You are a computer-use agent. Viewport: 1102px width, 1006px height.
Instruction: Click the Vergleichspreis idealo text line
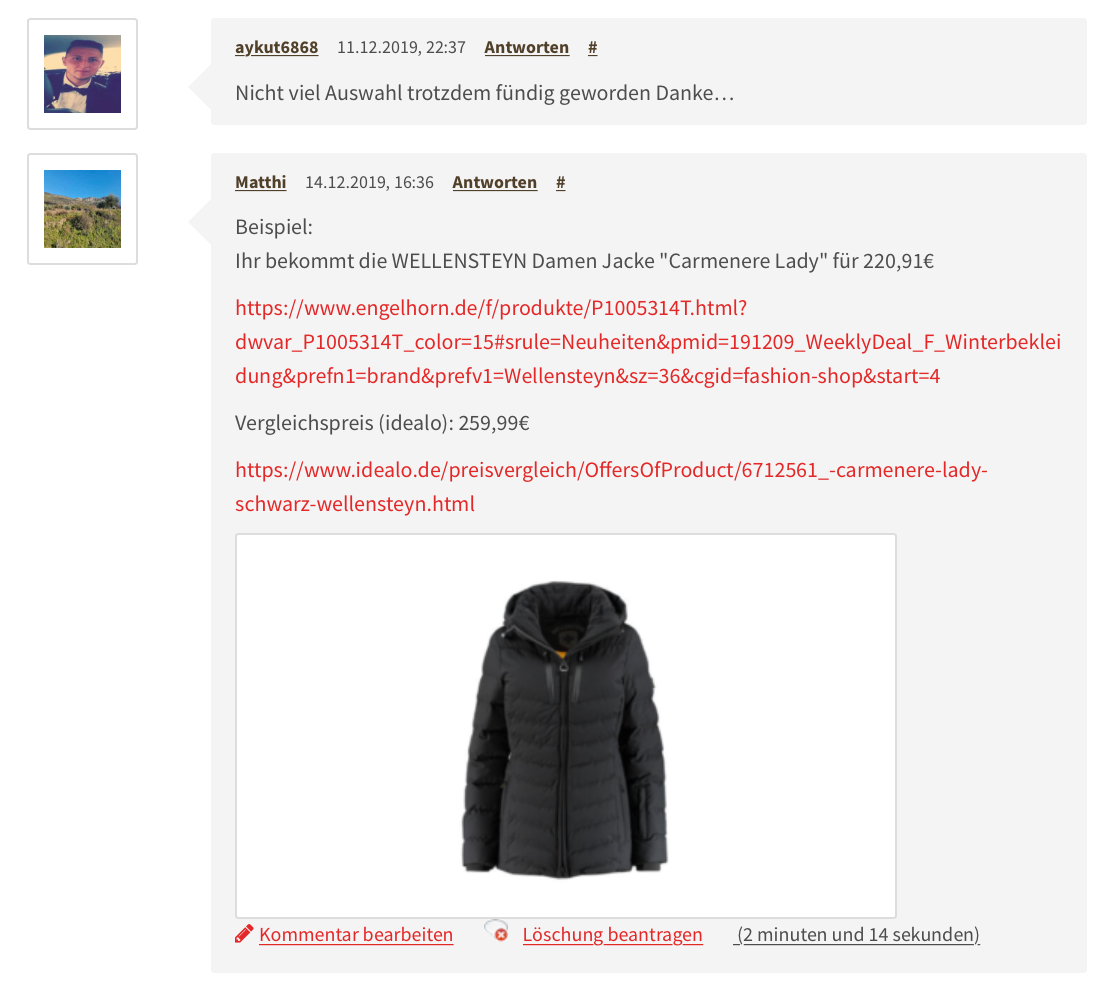[382, 423]
